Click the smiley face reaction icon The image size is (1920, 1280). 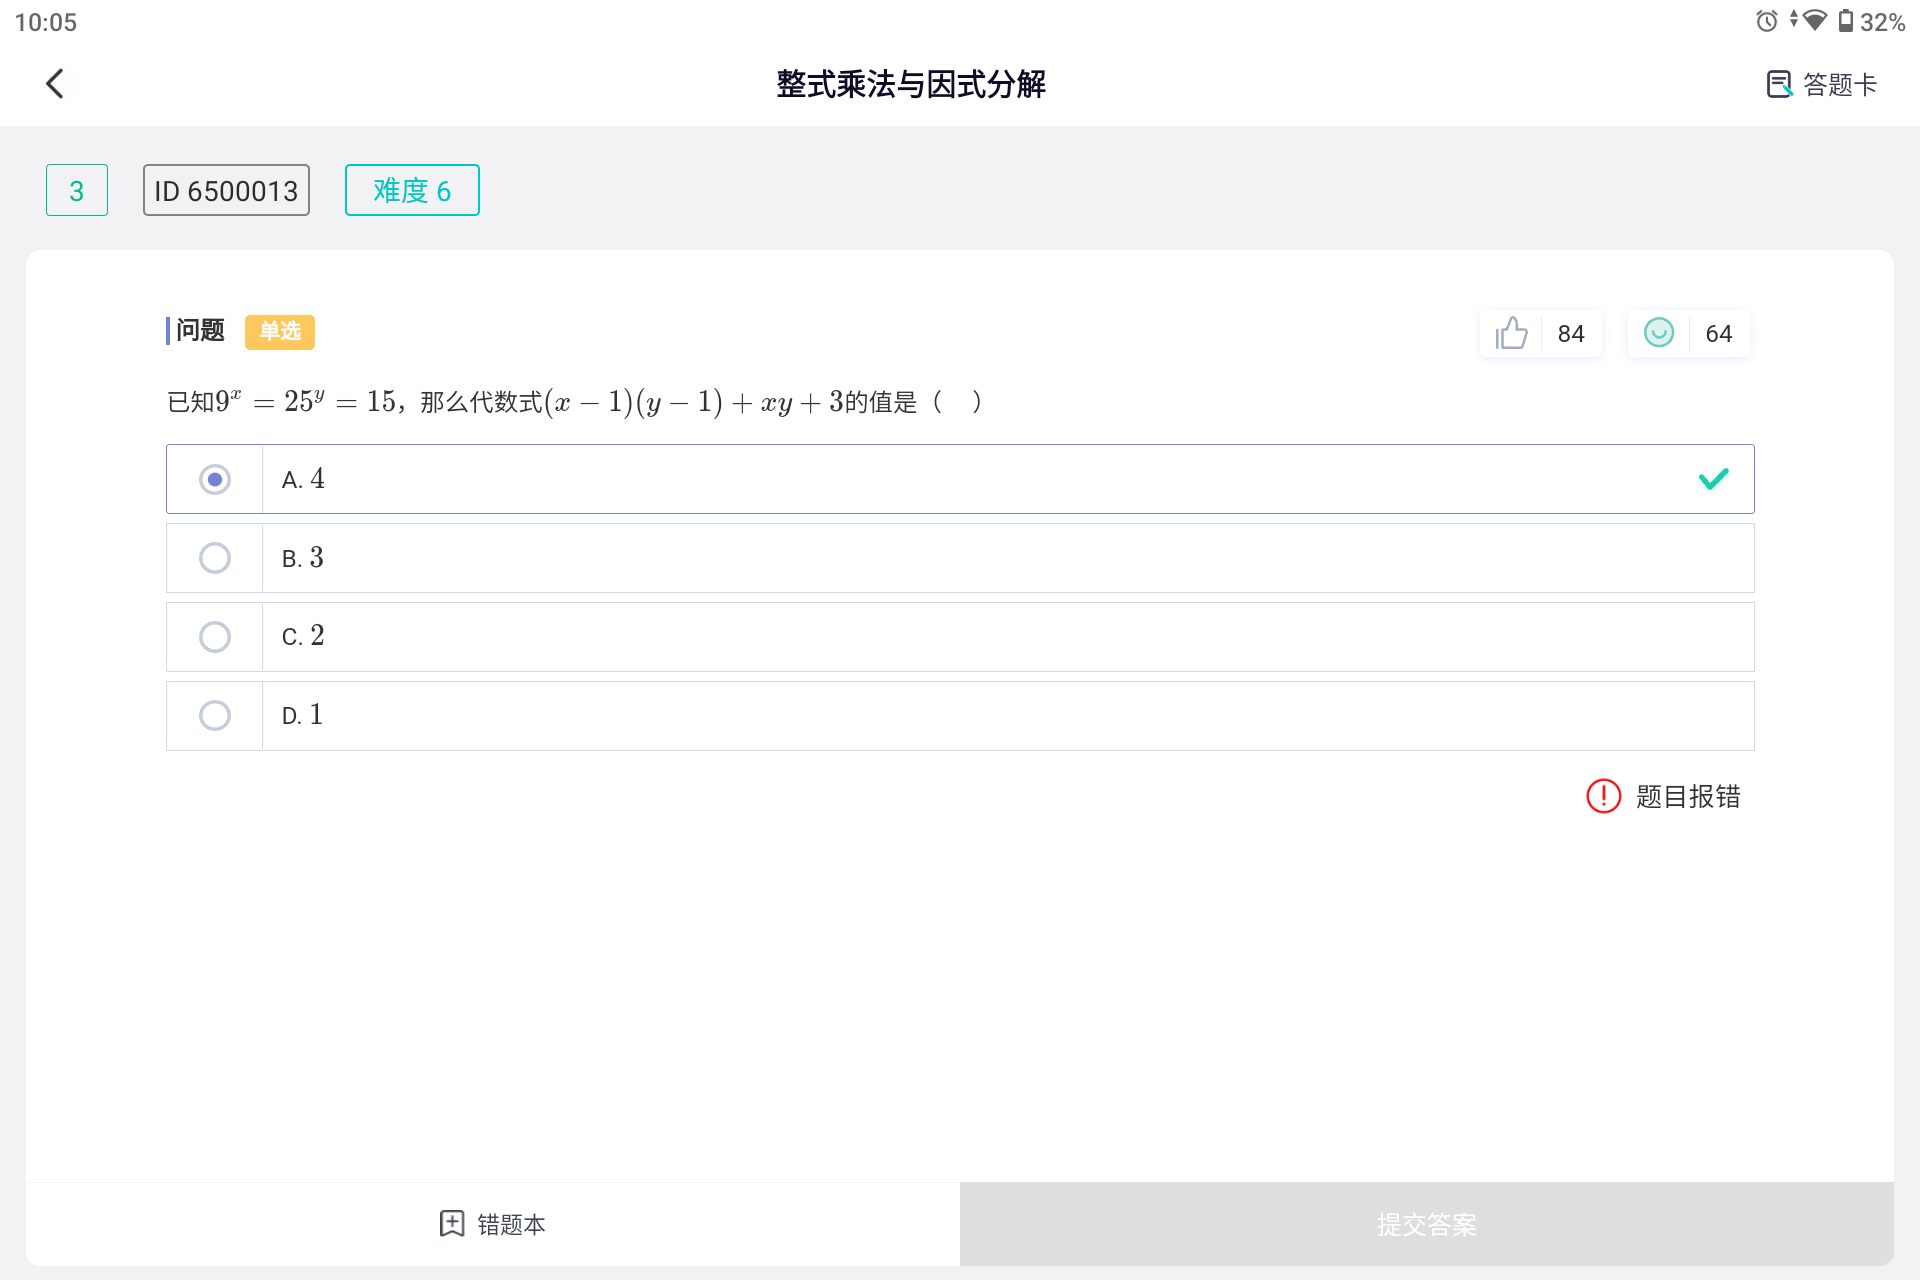coord(1659,333)
